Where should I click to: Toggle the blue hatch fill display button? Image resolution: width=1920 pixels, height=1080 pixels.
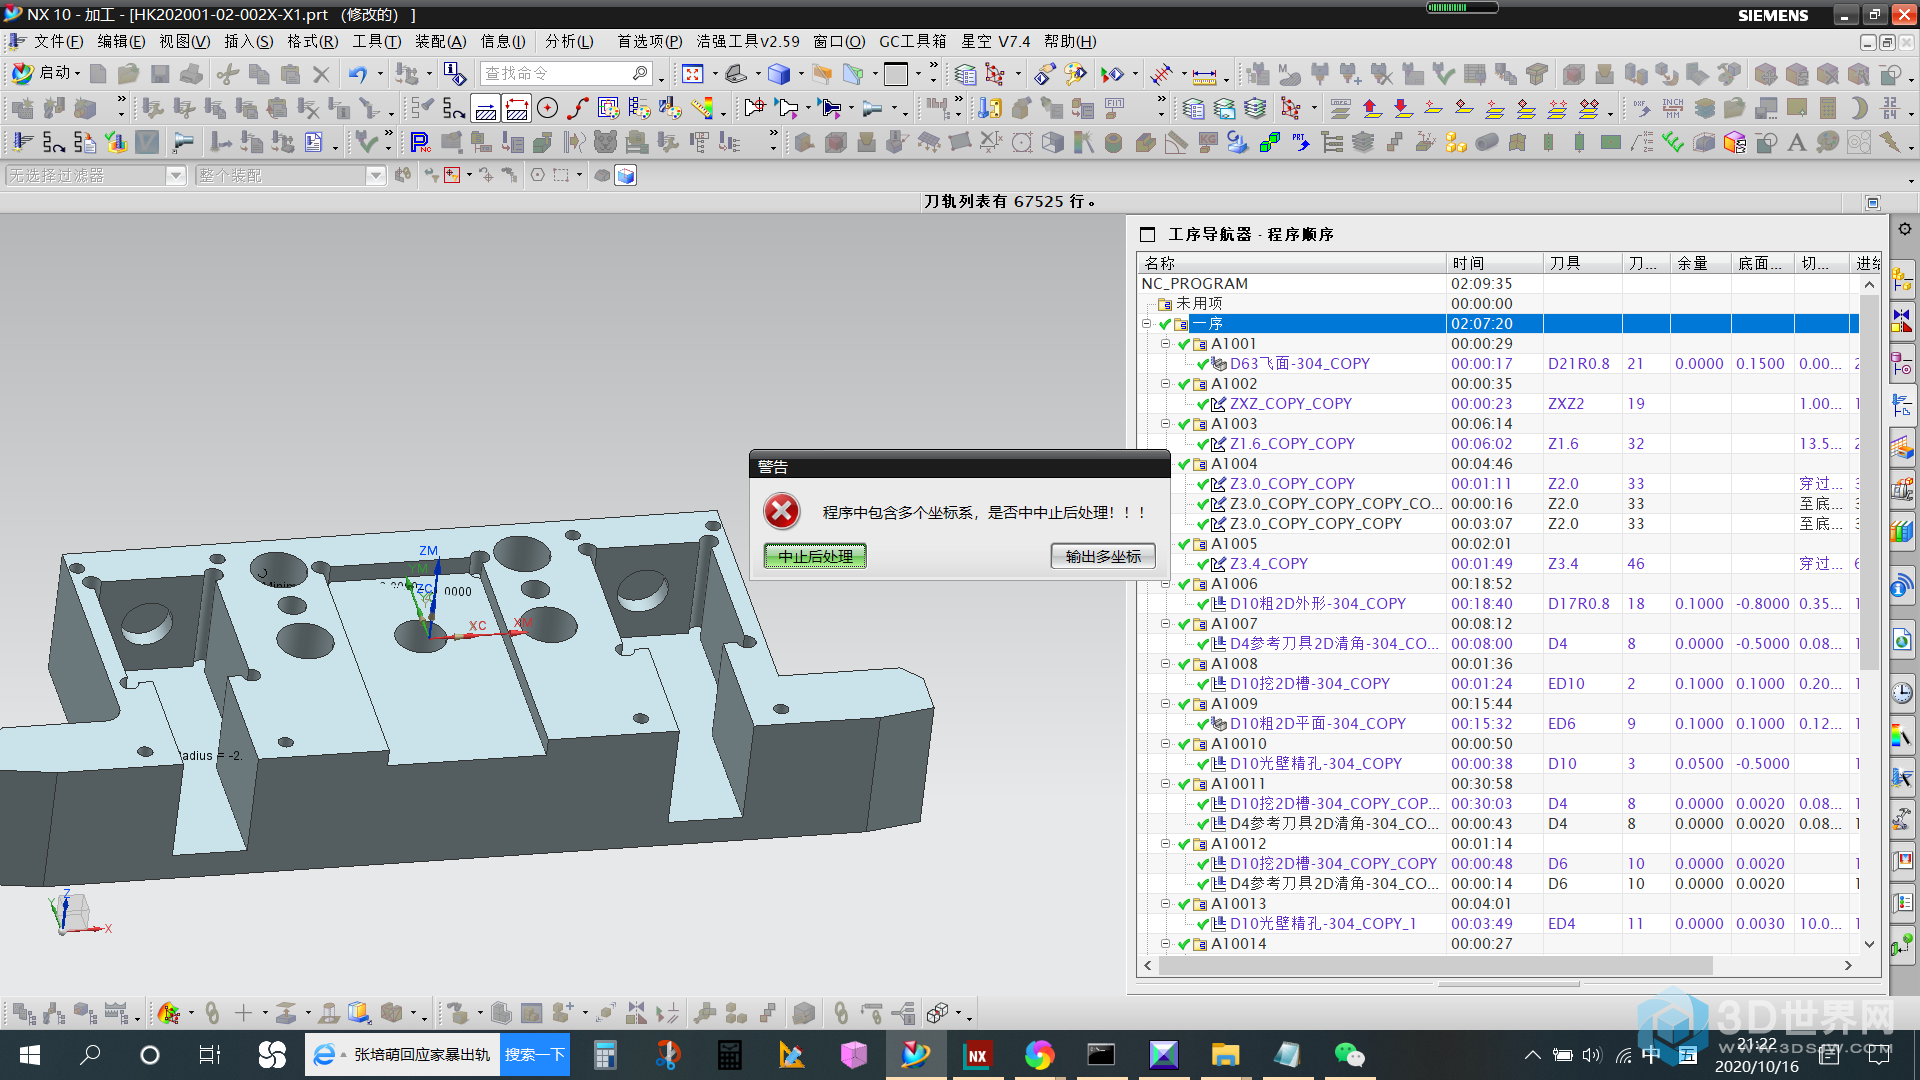click(x=486, y=108)
